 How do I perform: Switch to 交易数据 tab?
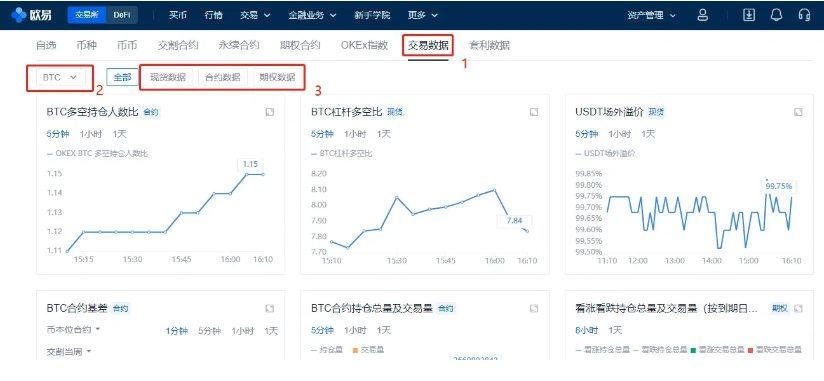pos(428,45)
